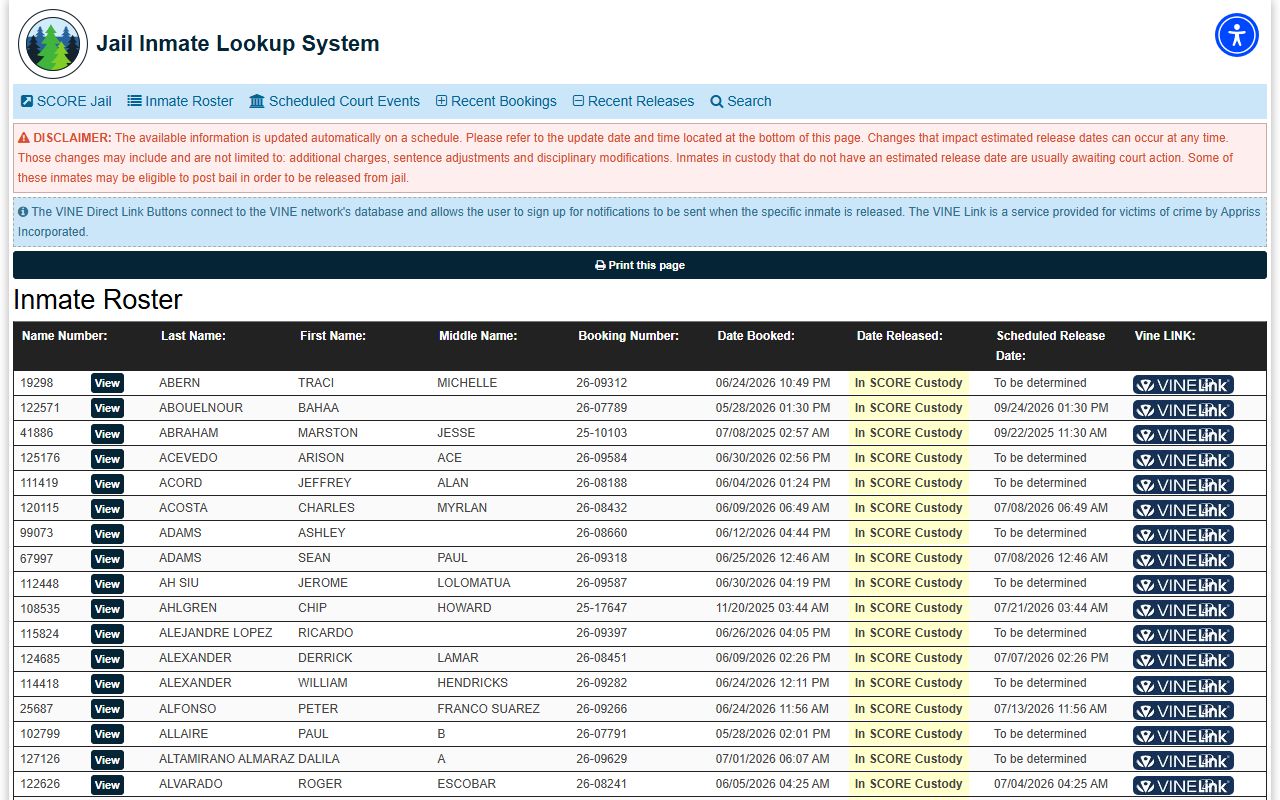Open the Search page
Image resolution: width=1280 pixels, height=800 pixels.
coord(741,101)
